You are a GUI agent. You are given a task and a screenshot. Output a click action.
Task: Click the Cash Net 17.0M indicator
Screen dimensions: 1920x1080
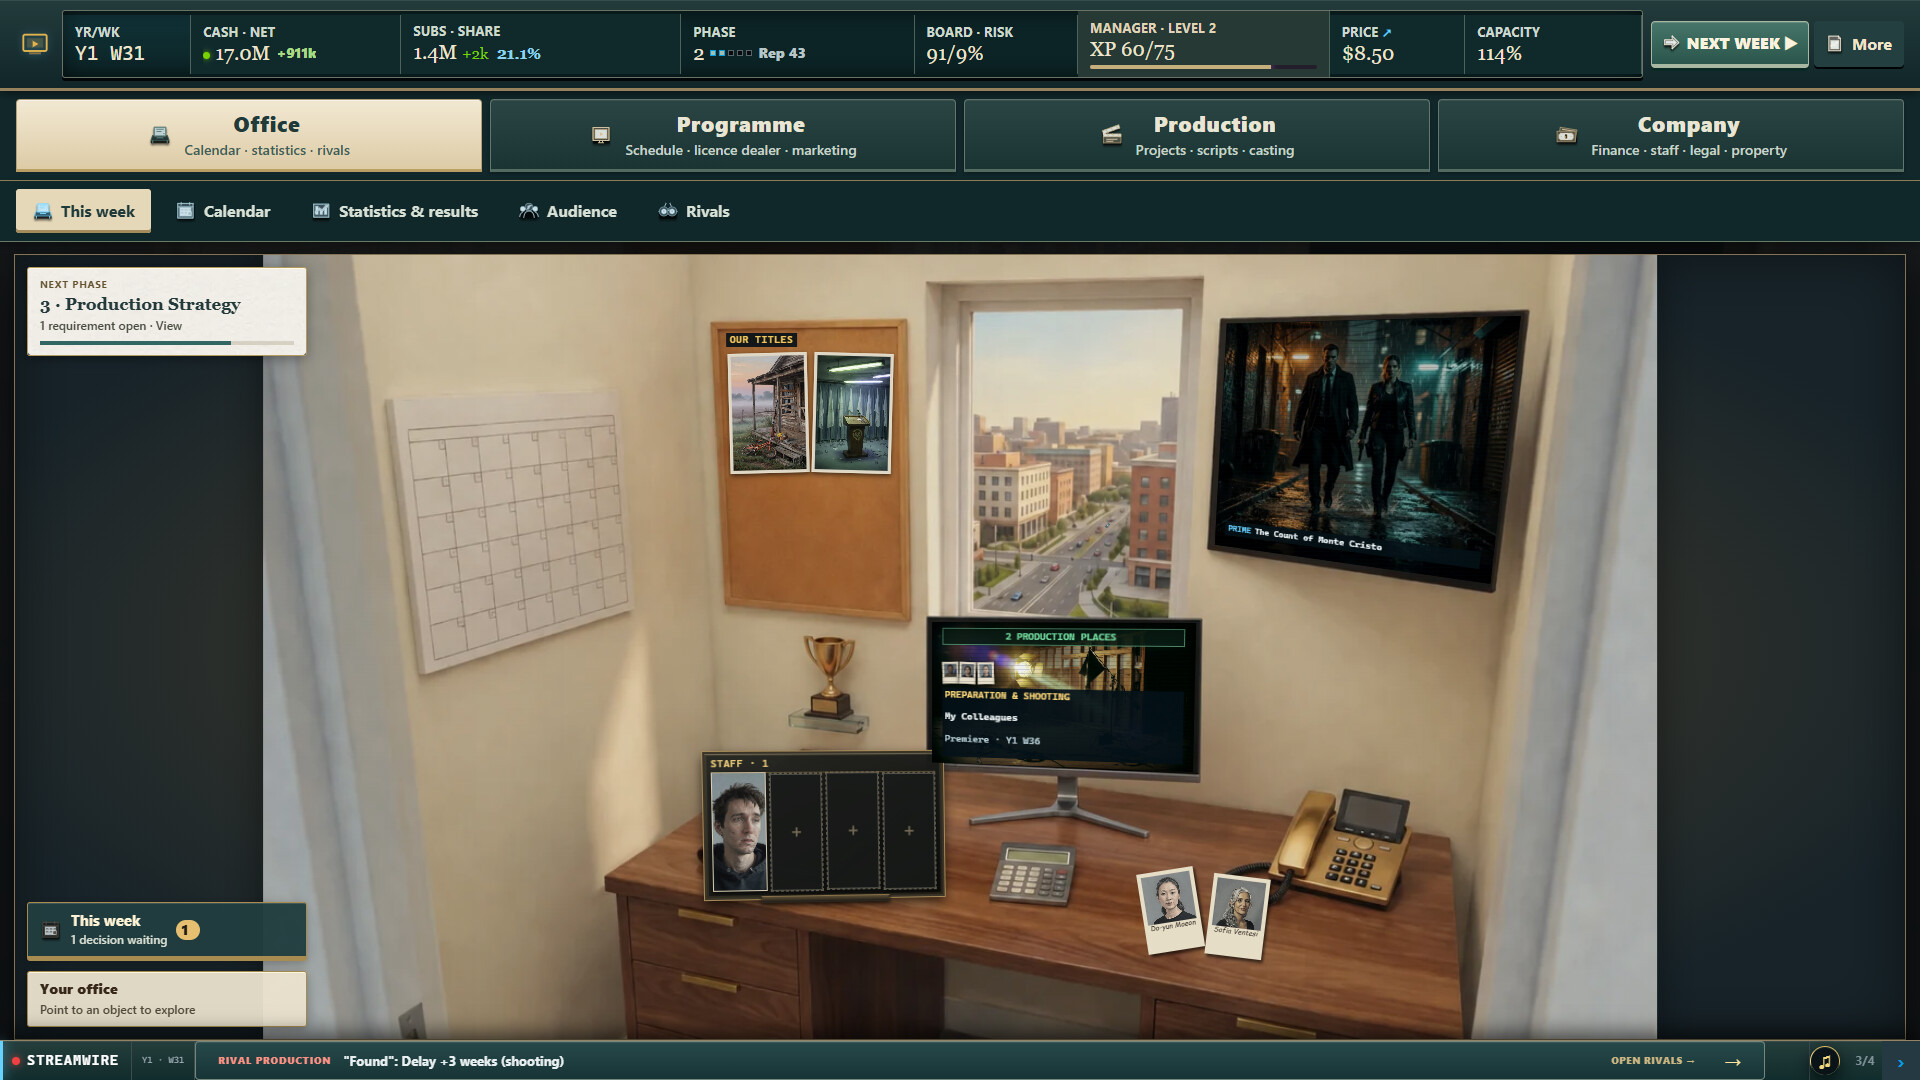pyautogui.click(x=294, y=44)
